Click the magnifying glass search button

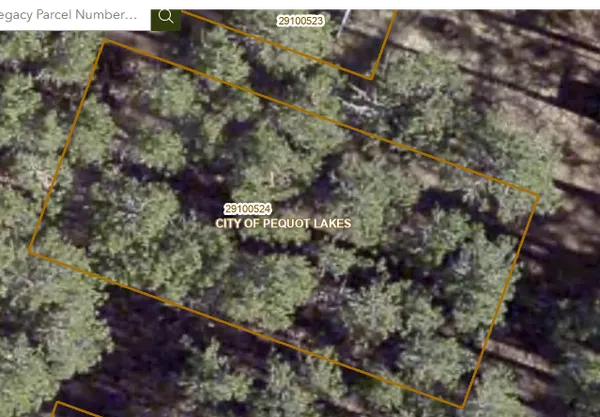[166, 15]
